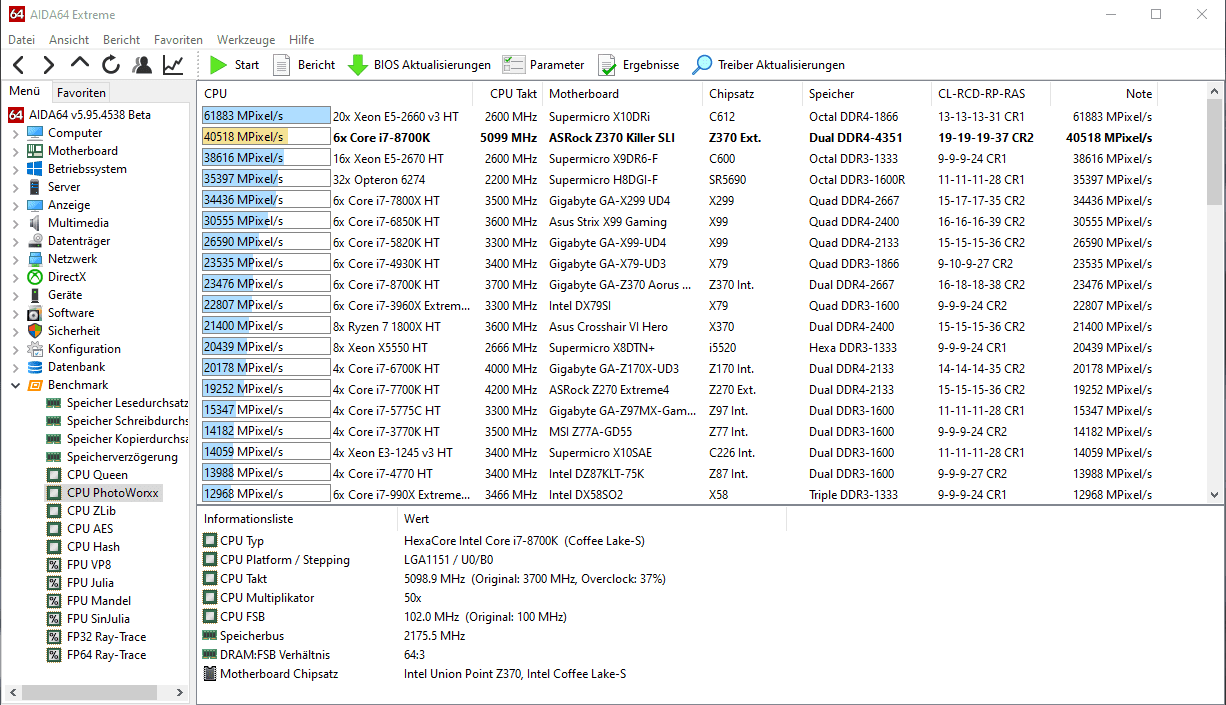1226x705 pixels.
Task: Expand the Anzeige tree node
Action: pyautogui.click(x=16, y=205)
